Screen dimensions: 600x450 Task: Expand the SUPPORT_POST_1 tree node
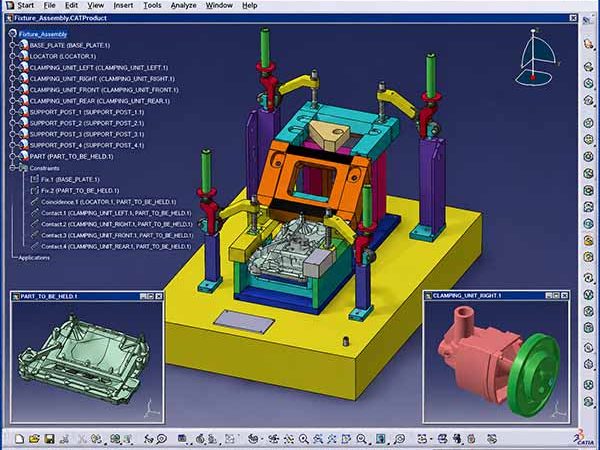click(x=13, y=112)
